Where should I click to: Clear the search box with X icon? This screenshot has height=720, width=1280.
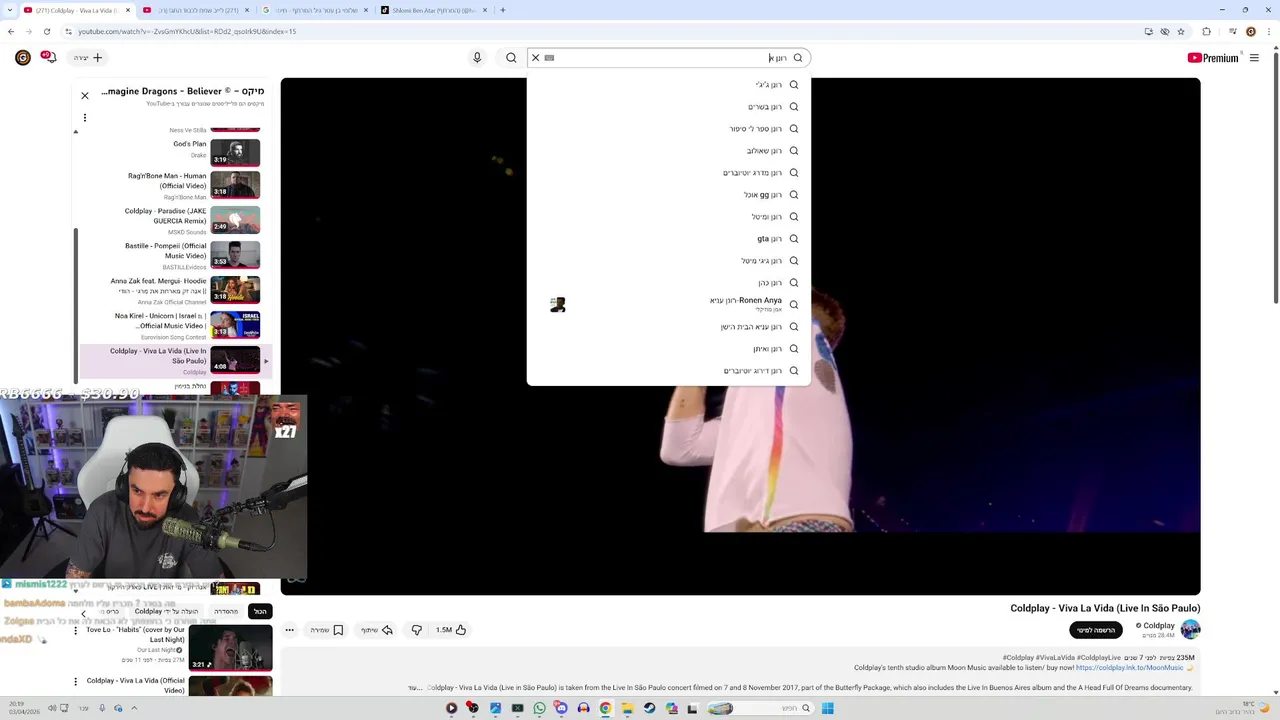click(x=535, y=58)
